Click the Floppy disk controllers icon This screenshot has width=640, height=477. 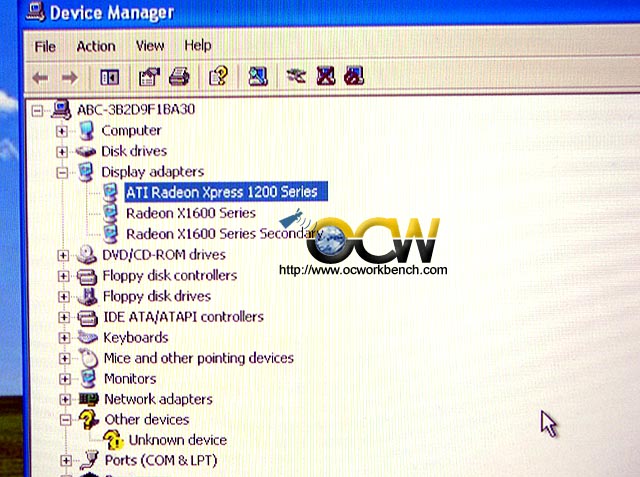pyautogui.click(x=87, y=276)
